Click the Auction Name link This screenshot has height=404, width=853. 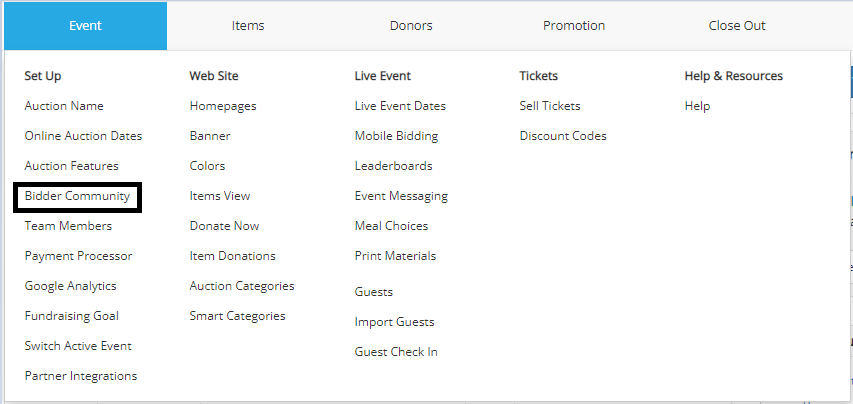click(64, 106)
